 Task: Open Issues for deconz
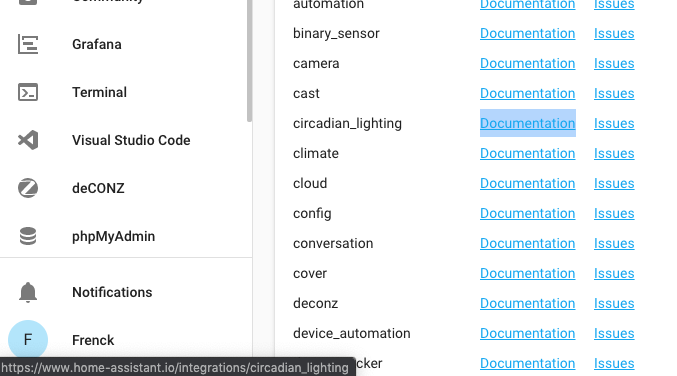coord(614,303)
